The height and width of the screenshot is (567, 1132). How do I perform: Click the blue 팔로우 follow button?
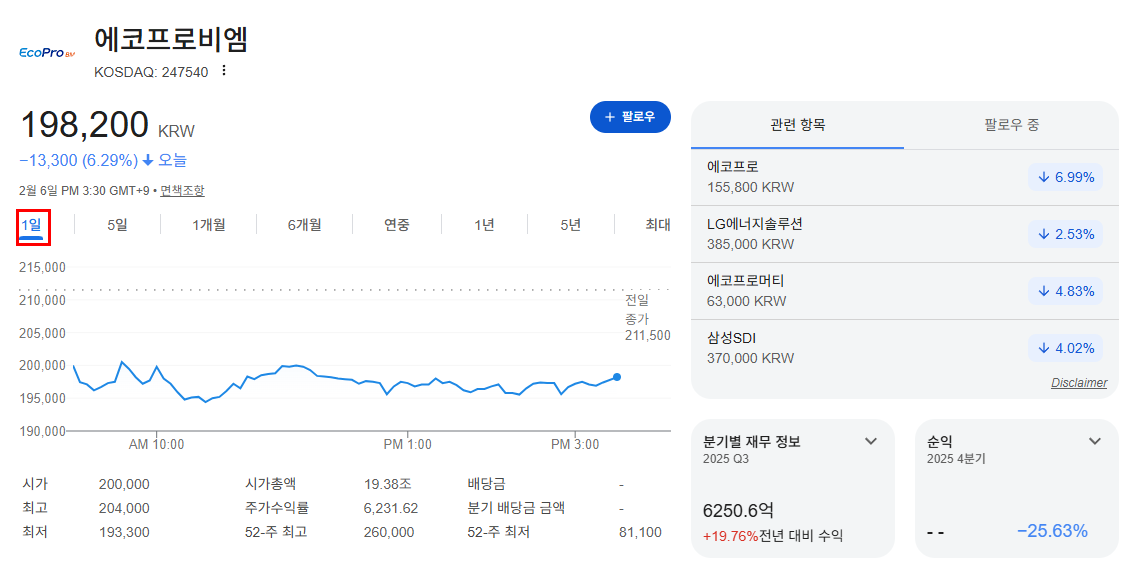click(x=630, y=117)
